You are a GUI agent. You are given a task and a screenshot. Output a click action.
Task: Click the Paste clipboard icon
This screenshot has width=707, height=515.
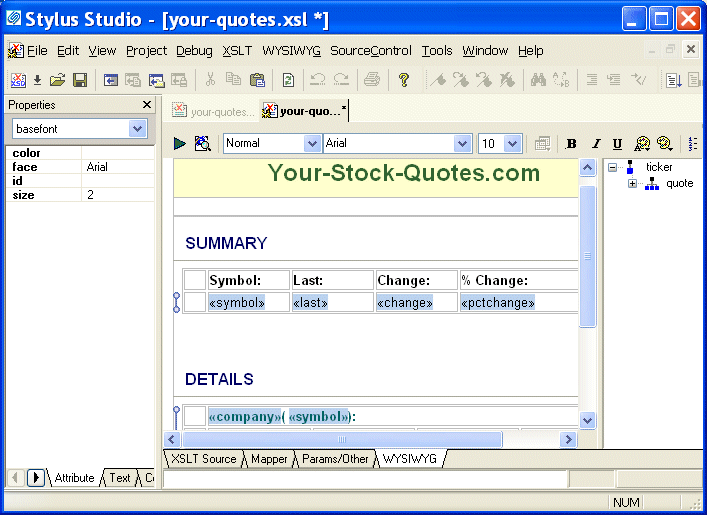click(x=257, y=80)
